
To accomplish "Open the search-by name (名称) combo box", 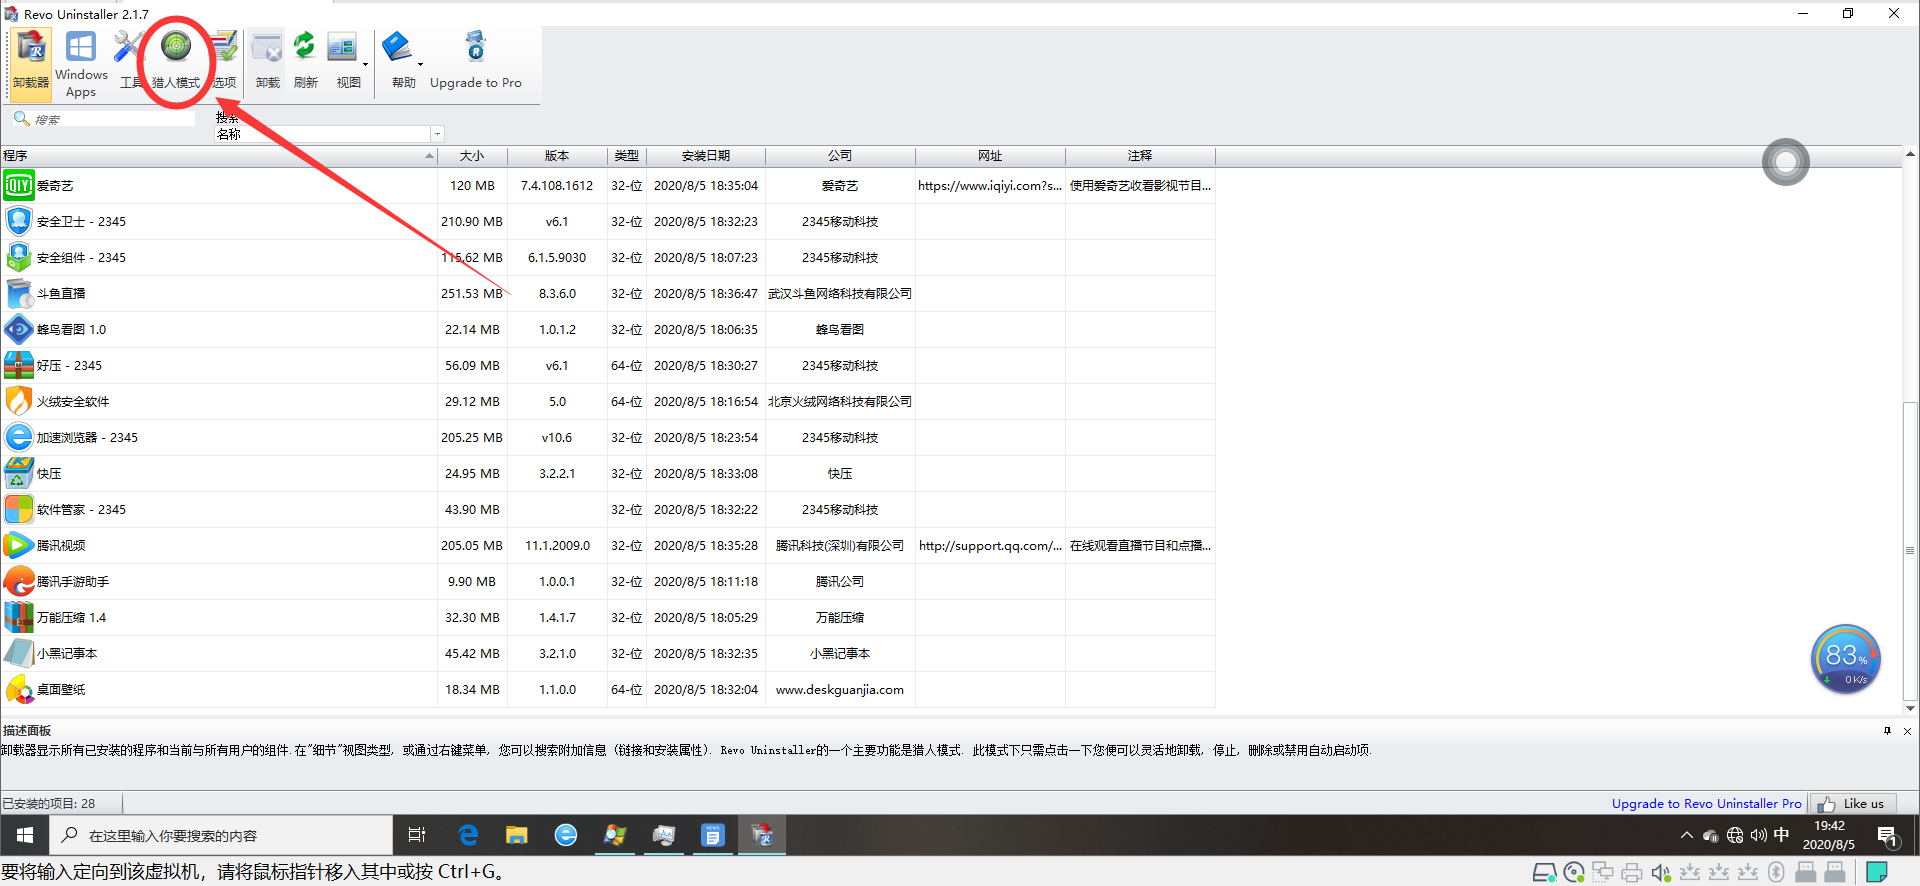I will click(x=329, y=134).
